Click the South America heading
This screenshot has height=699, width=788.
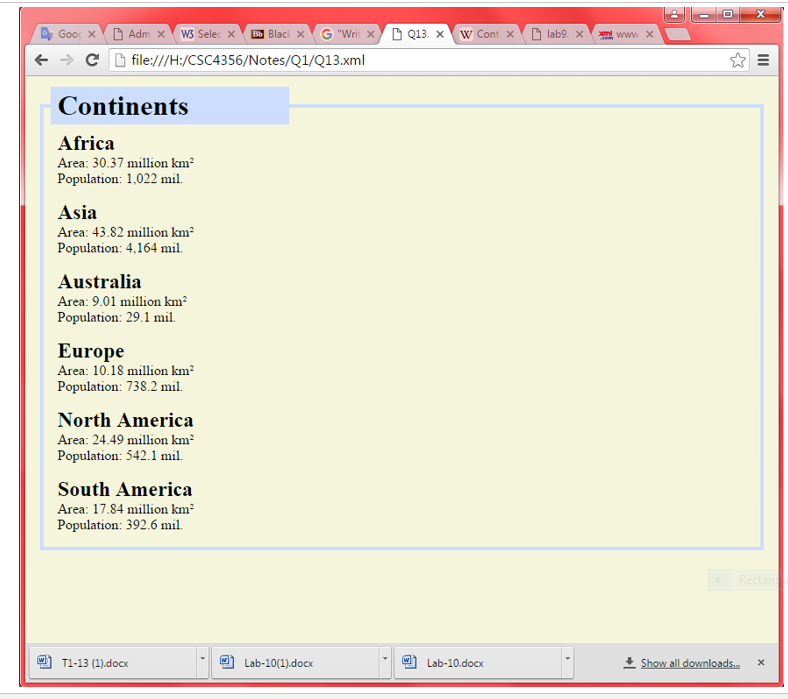pos(125,489)
